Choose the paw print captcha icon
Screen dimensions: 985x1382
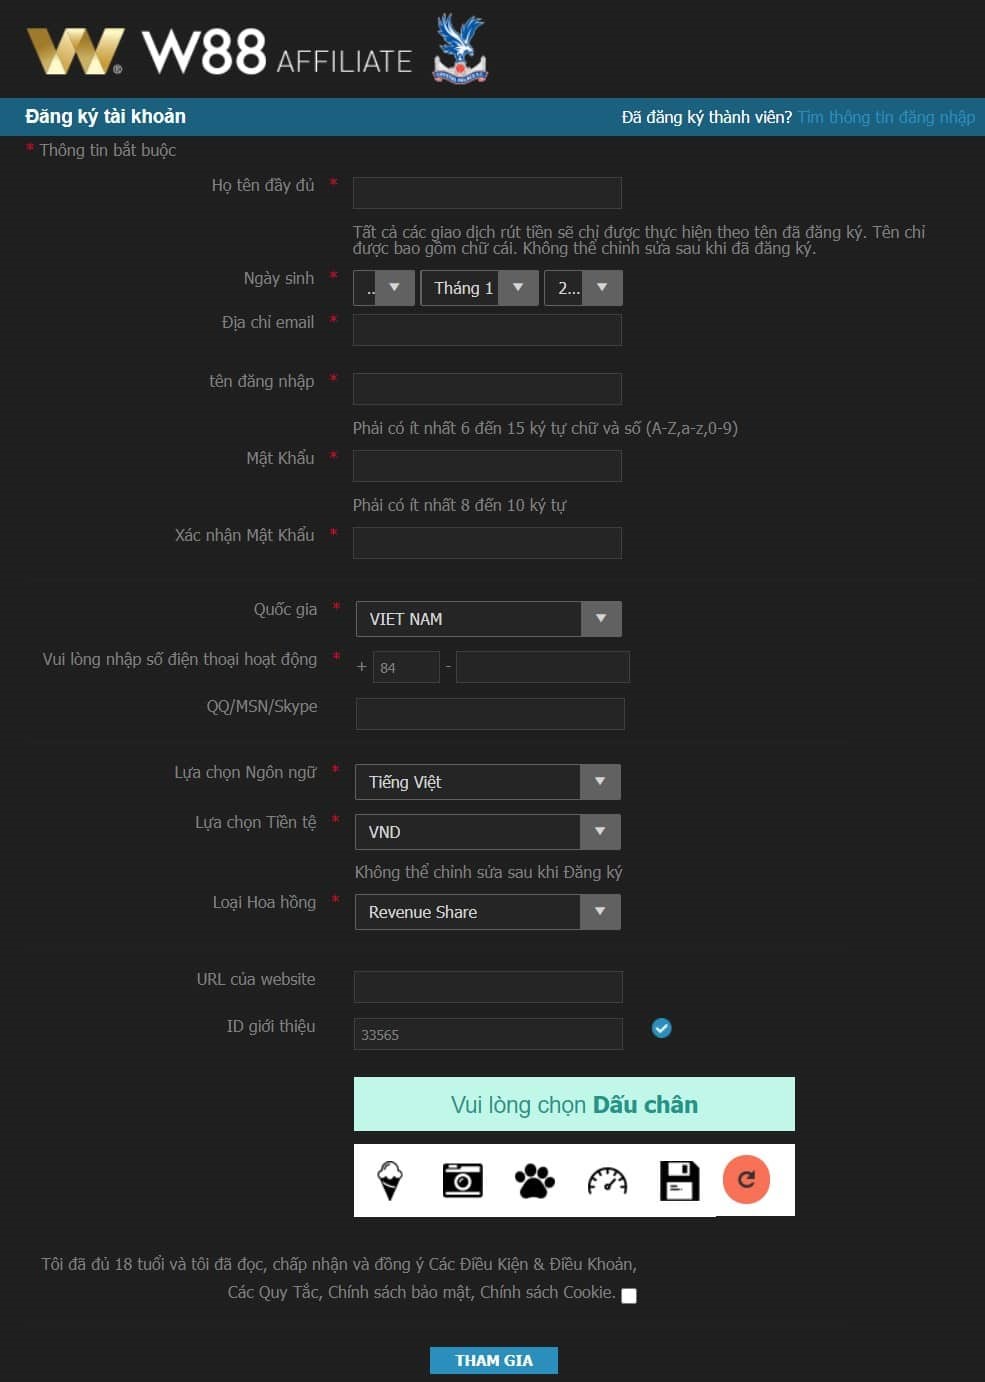tap(535, 1180)
